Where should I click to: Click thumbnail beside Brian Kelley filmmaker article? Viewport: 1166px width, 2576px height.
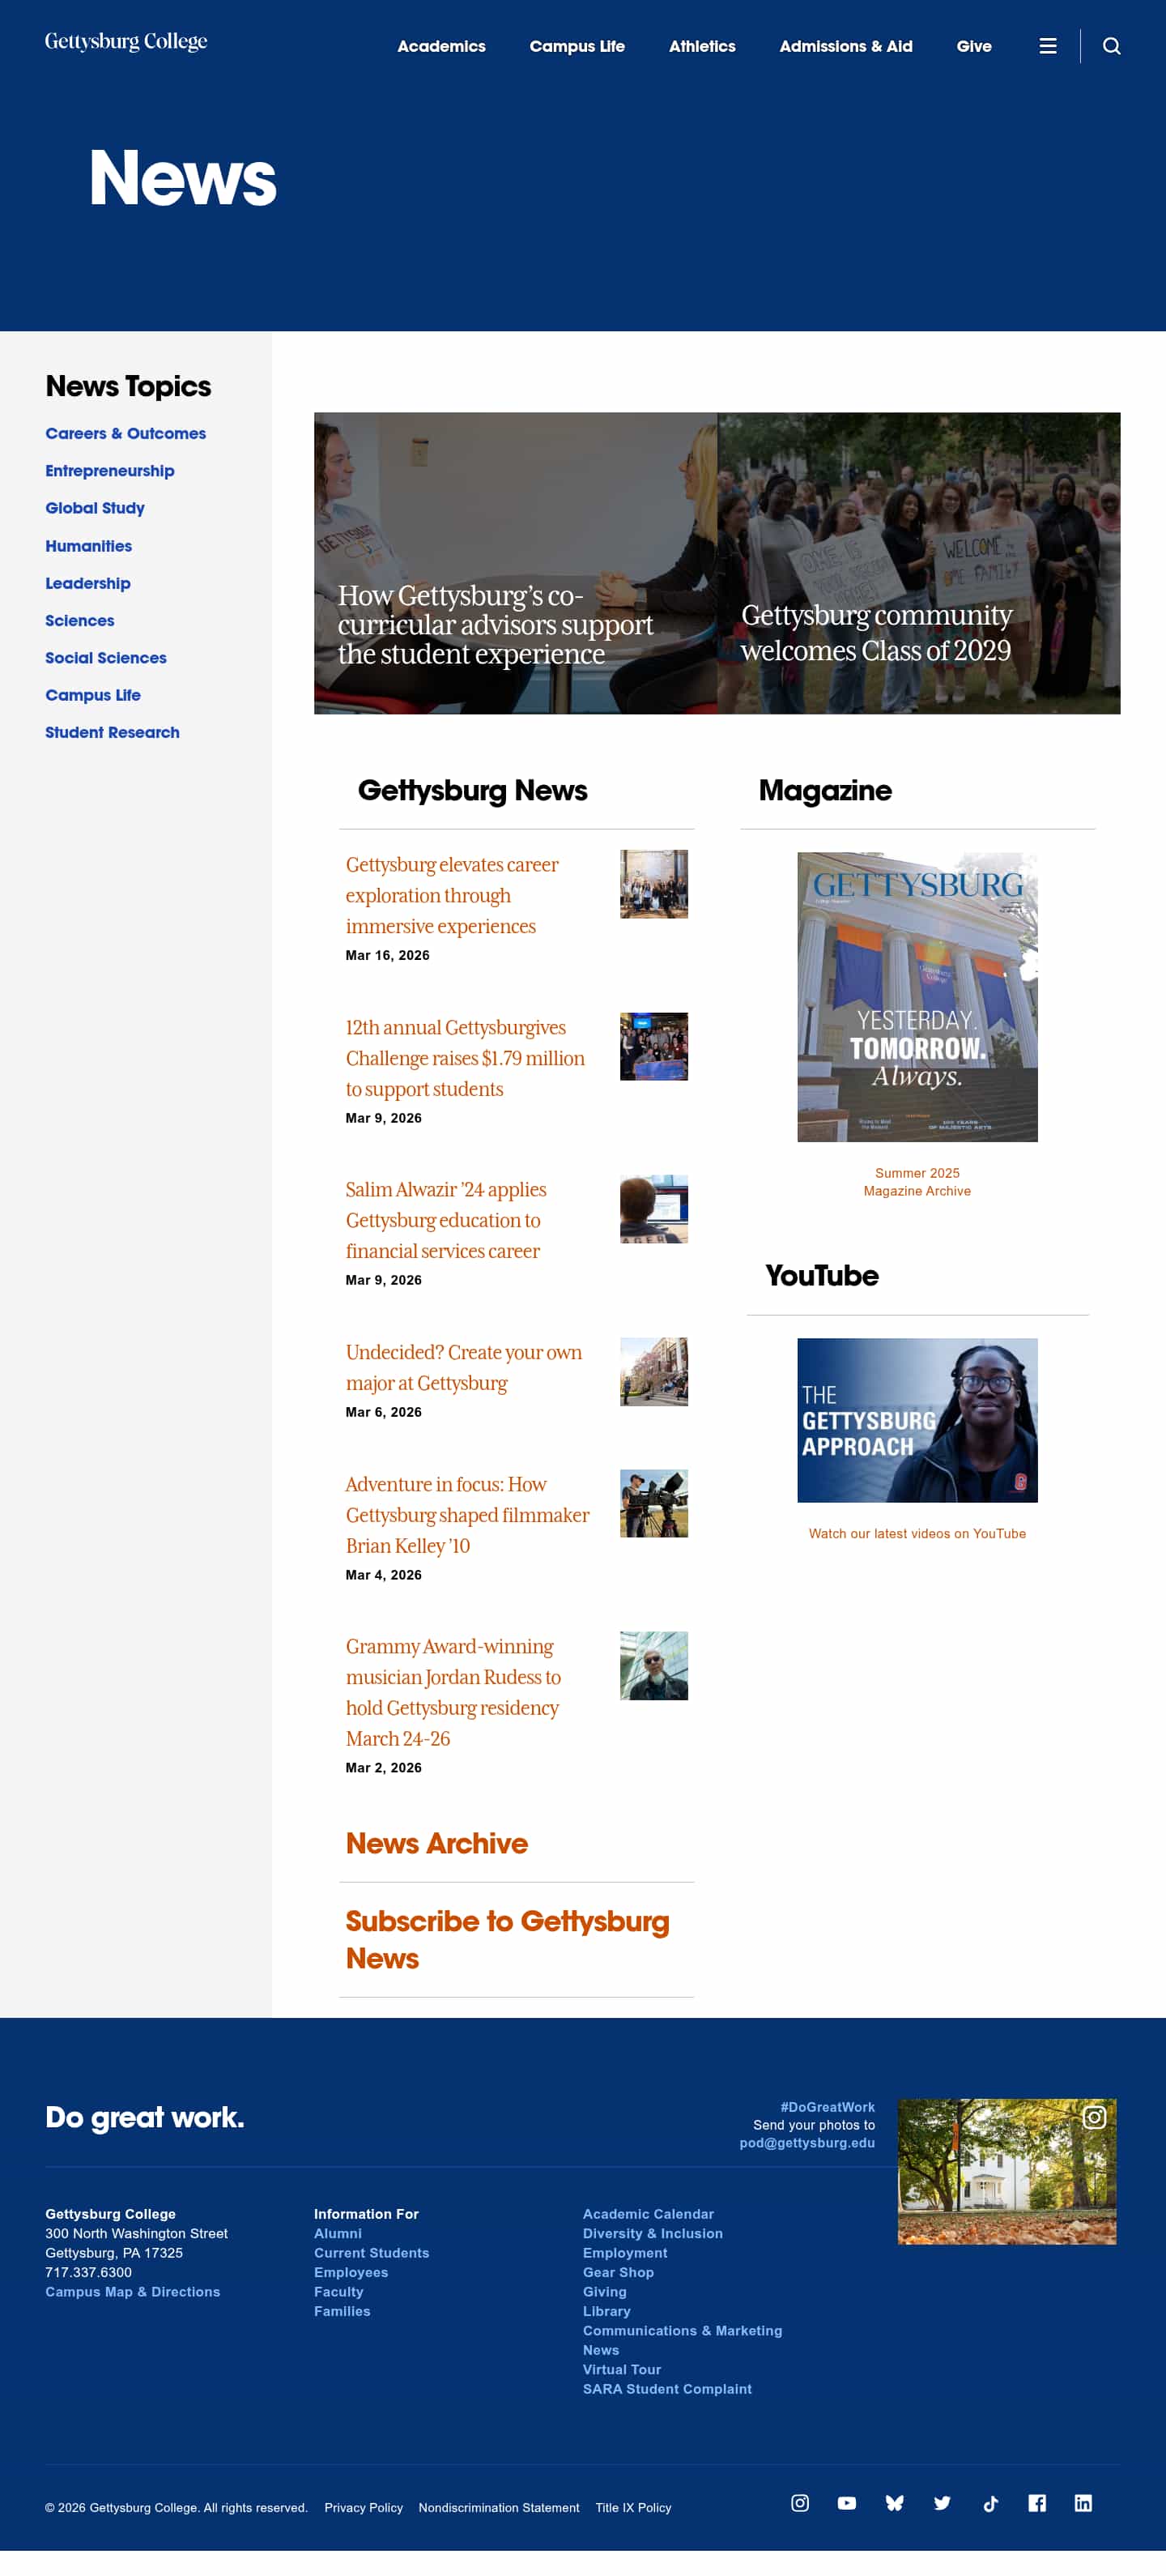654,1504
